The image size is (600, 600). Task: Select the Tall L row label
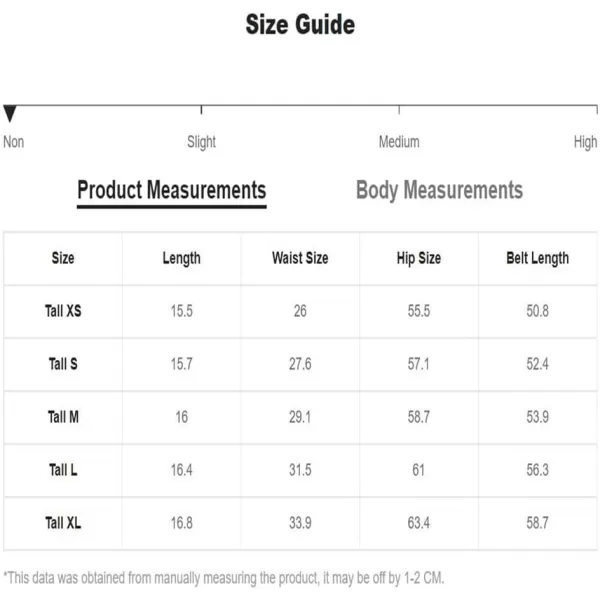[63, 470]
